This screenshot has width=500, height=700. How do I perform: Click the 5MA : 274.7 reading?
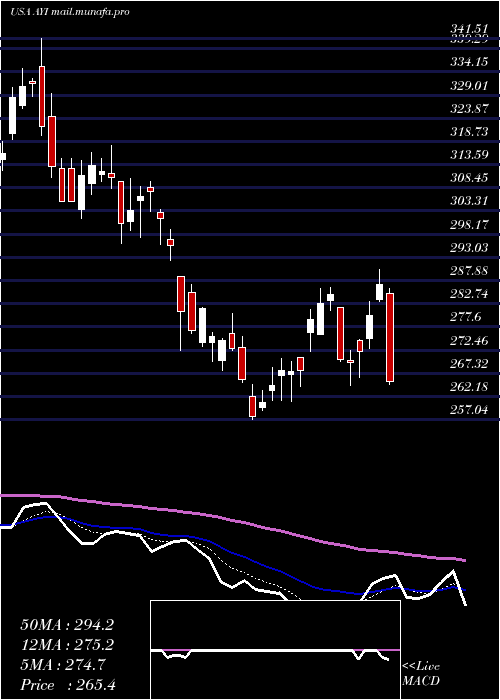[63, 665]
